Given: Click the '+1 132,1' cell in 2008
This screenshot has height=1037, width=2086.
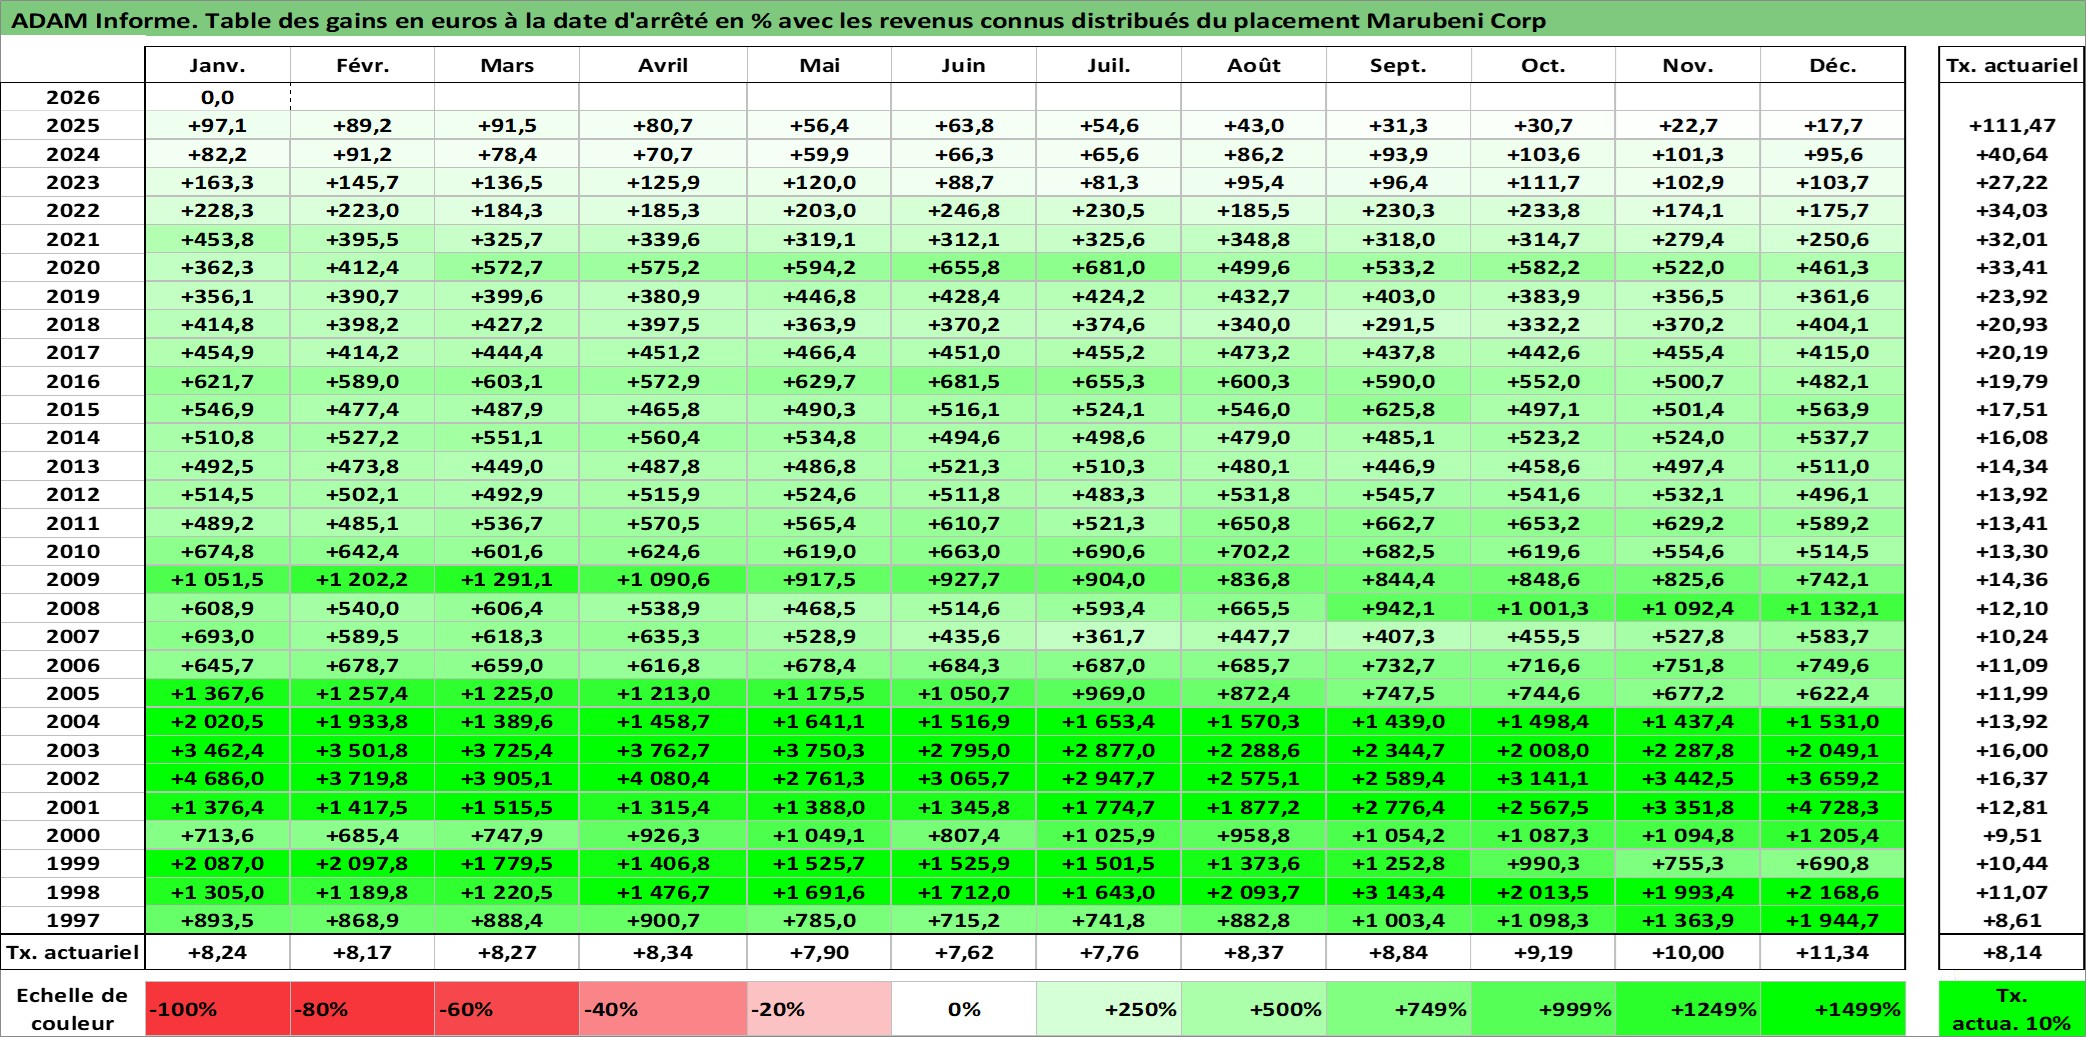Looking at the screenshot, I should click(x=1832, y=608).
